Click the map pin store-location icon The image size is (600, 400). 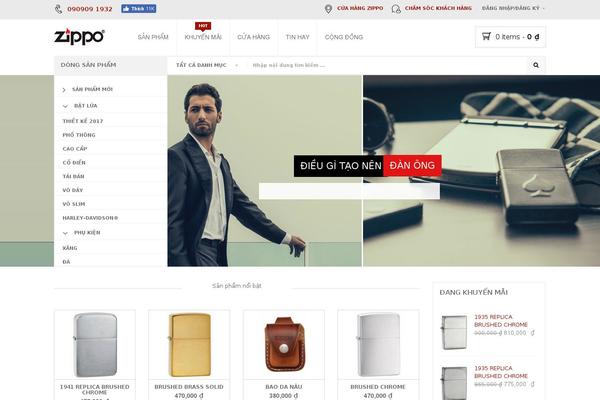pyautogui.click(x=328, y=9)
